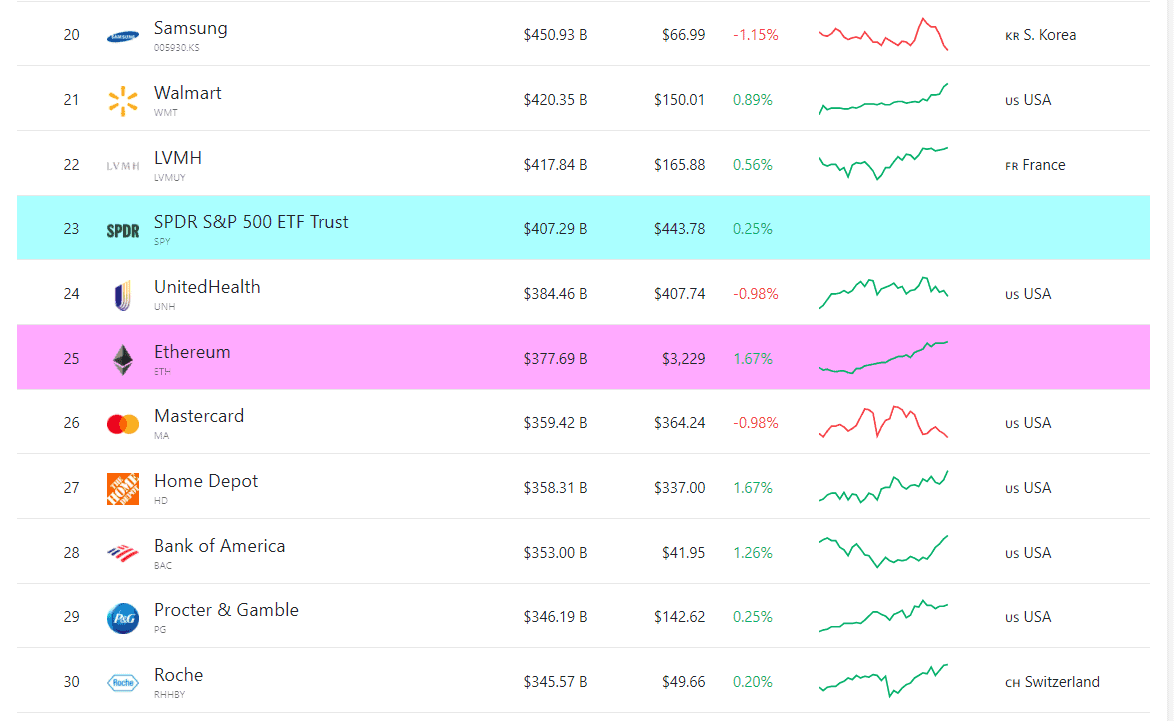Click the $345.57 B market cap value
The height and width of the screenshot is (721, 1174).
555,682
